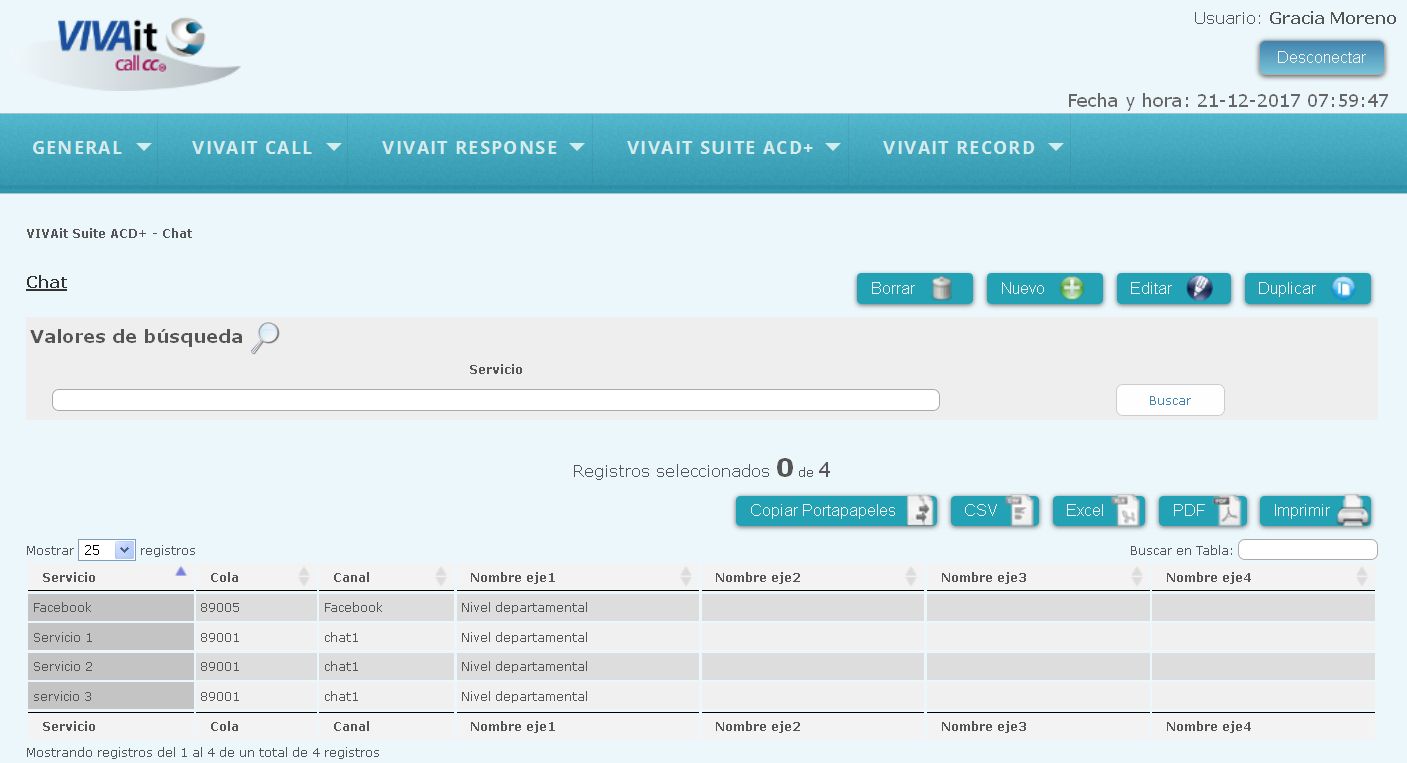This screenshot has height=763, width=1407.
Task: Click the CSV file icon
Action: pos(1021,511)
